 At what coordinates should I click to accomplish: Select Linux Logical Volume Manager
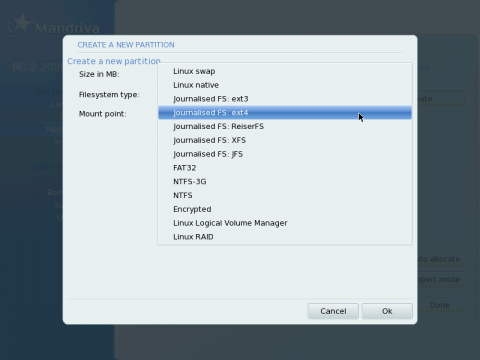[x=285, y=223]
